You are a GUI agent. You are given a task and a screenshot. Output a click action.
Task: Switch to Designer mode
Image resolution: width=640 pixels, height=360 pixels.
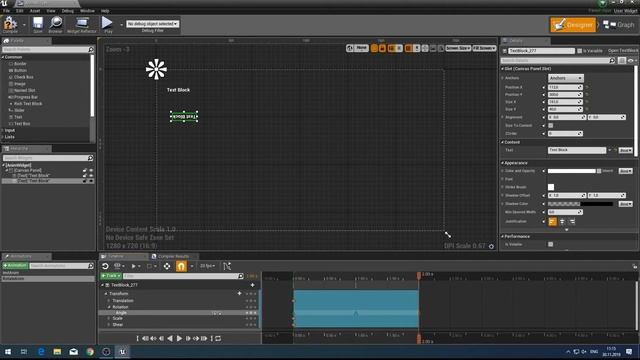pos(573,25)
